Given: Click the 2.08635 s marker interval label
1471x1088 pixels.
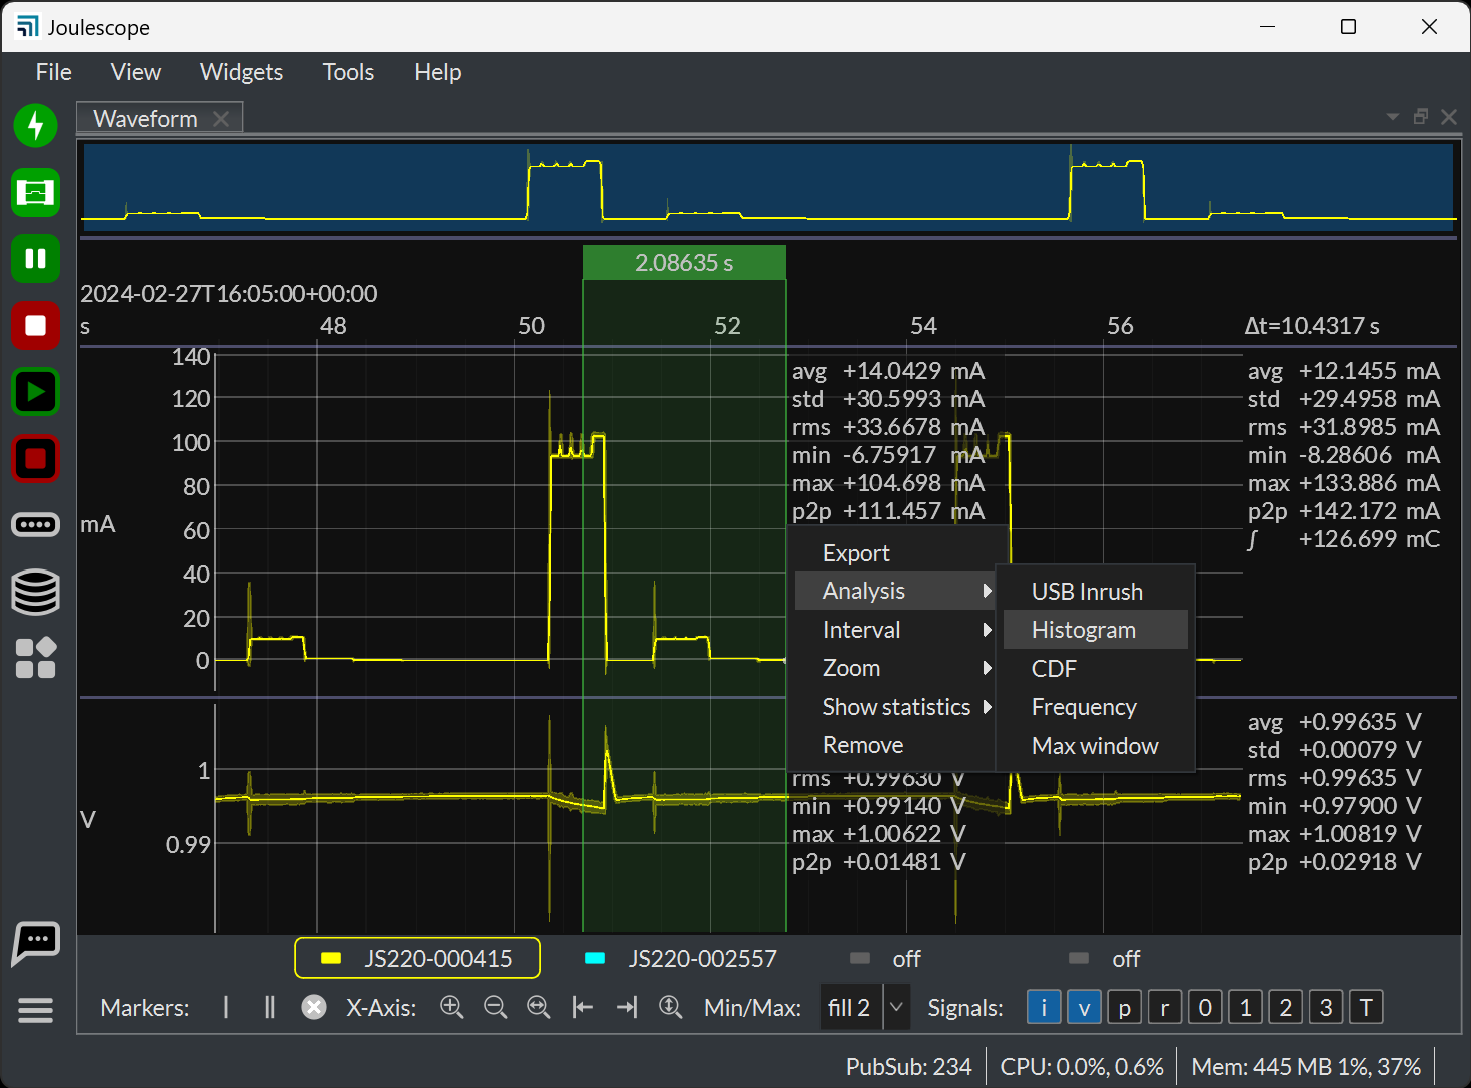Looking at the screenshot, I should click(x=684, y=263).
